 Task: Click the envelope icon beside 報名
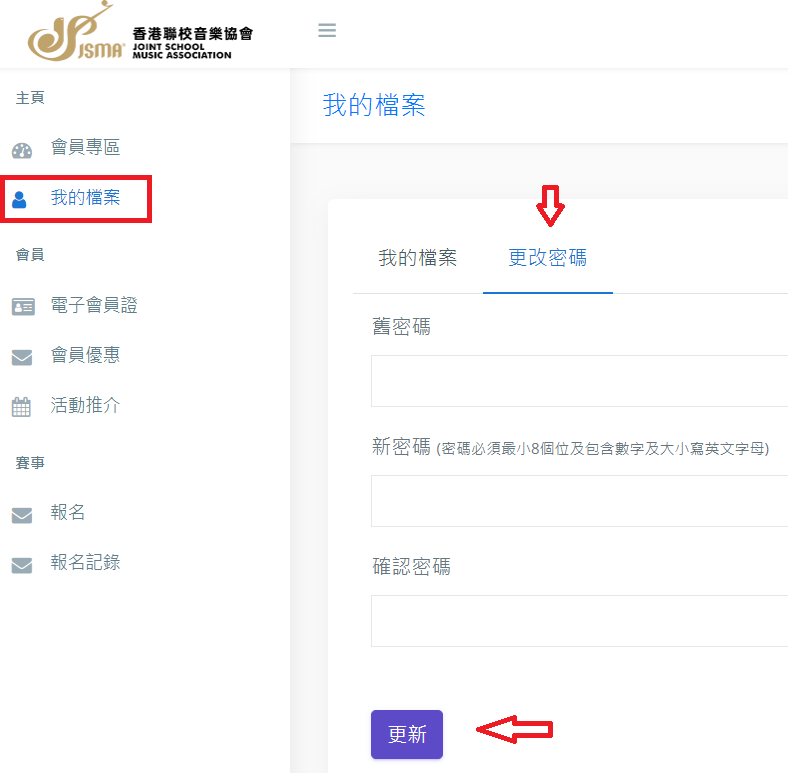pyautogui.click(x=22, y=515)
